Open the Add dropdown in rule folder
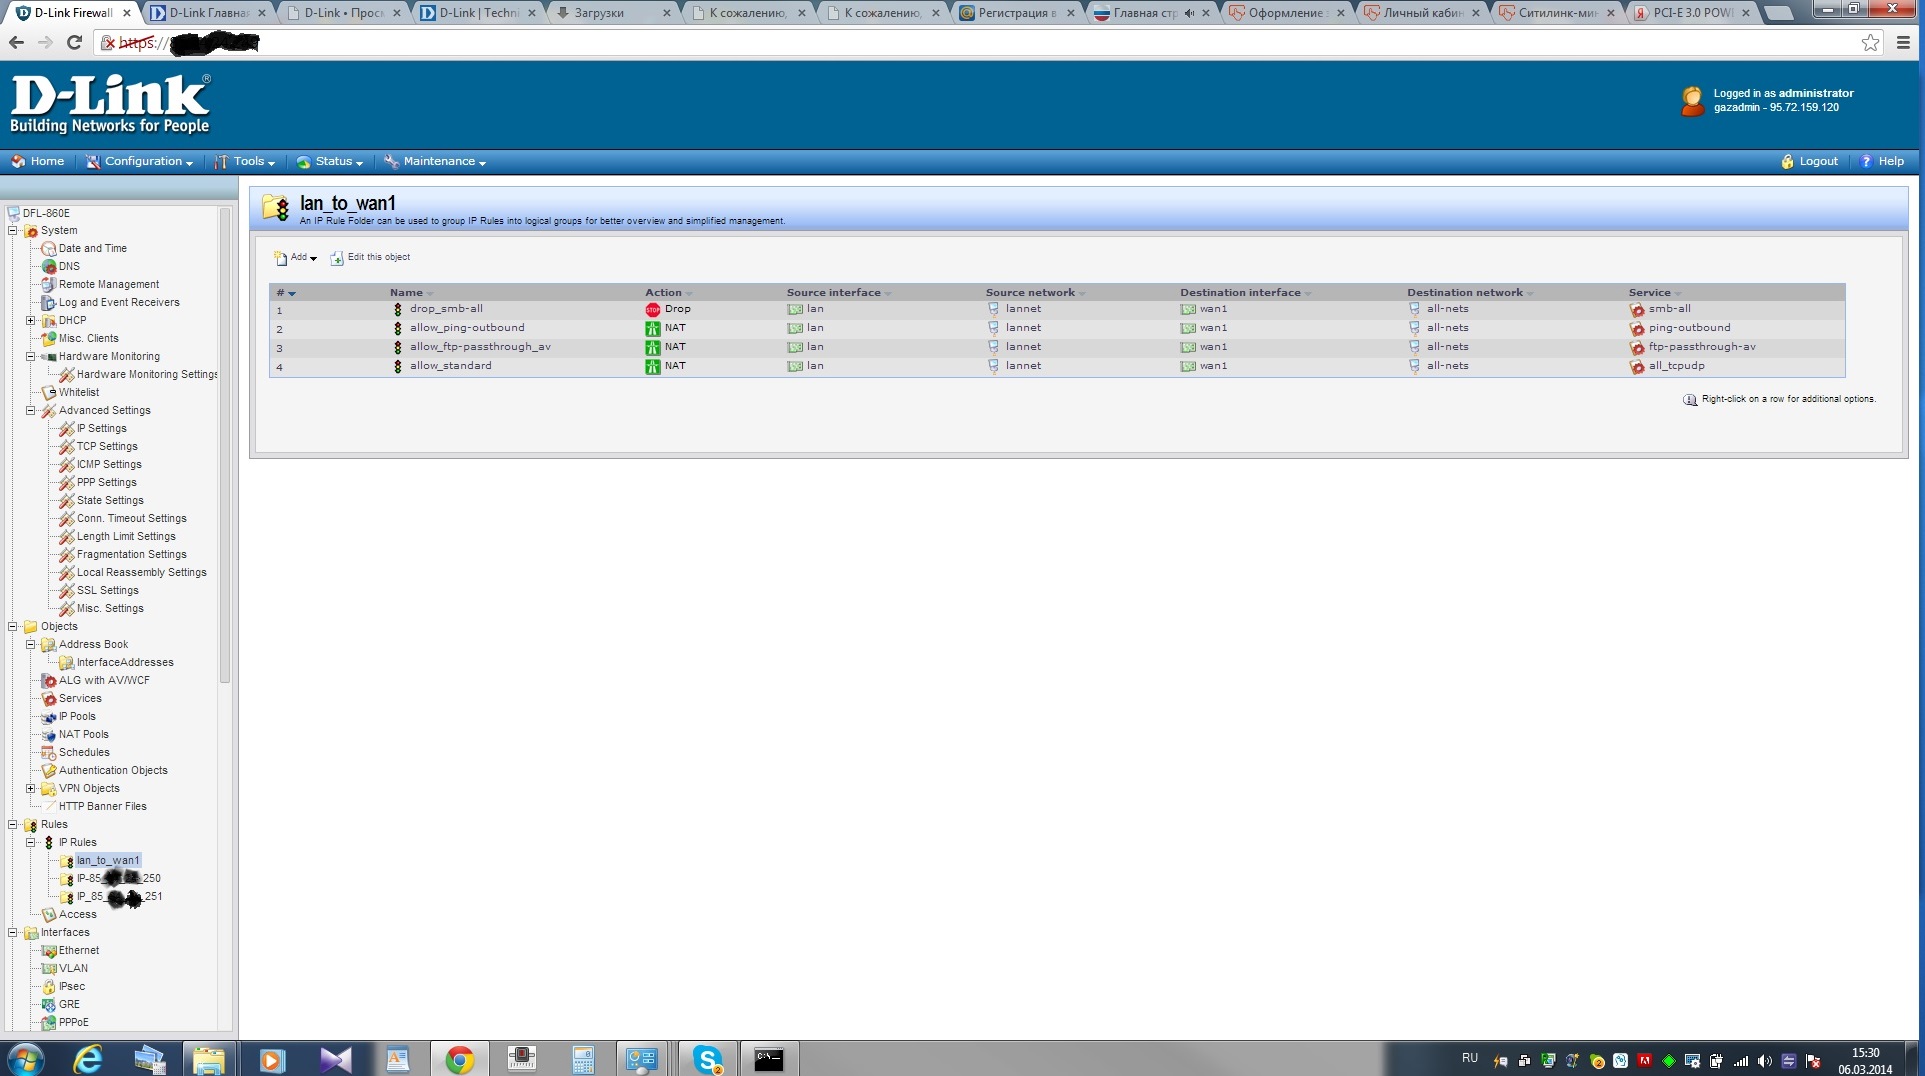 pos(296,258)
